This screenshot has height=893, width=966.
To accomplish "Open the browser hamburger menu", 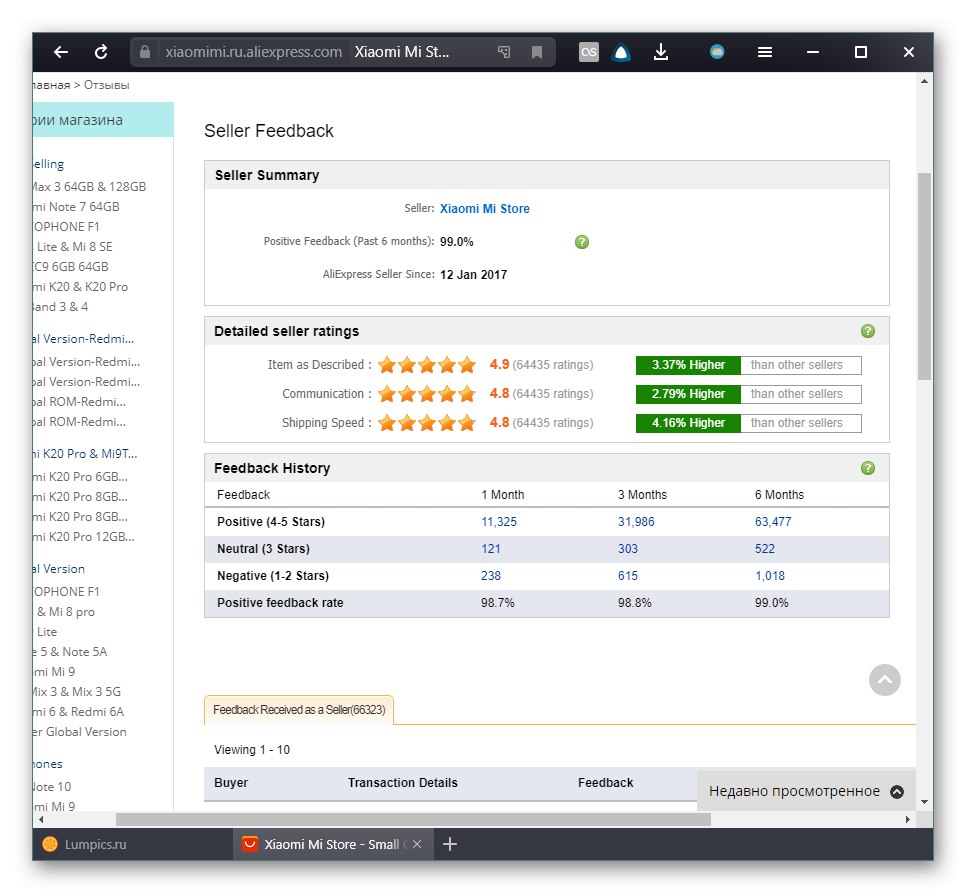I will coord(765,52).
